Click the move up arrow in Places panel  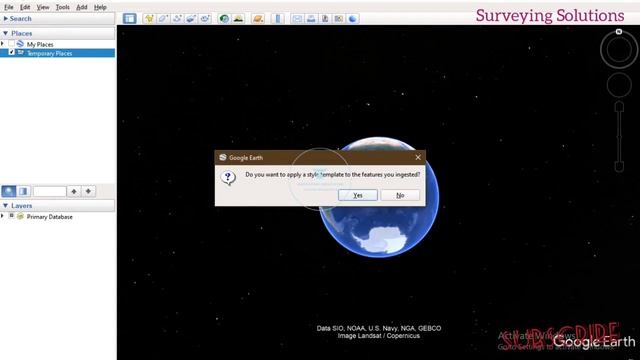(74, 191)
